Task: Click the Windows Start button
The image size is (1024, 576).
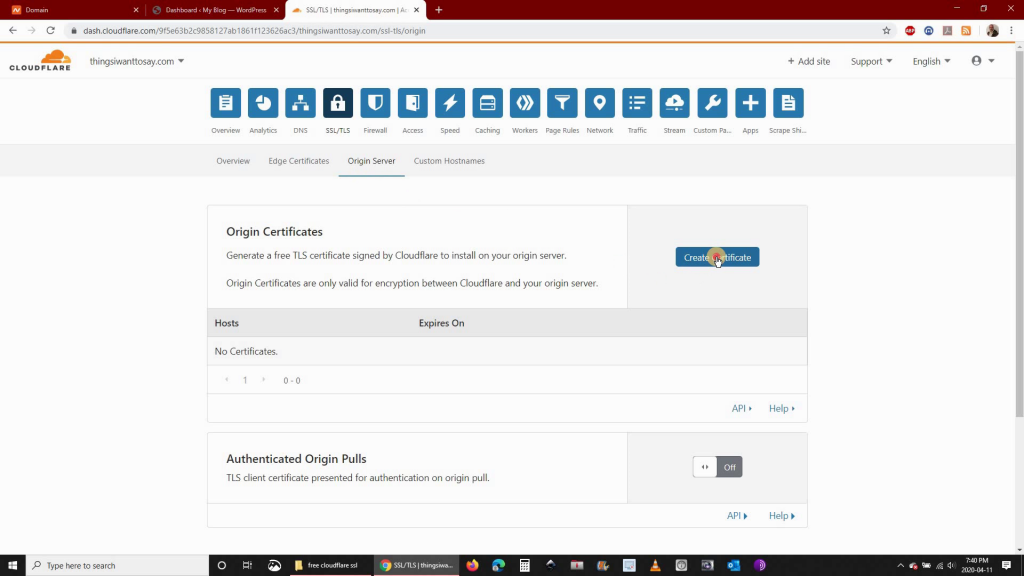Action: 12,566
